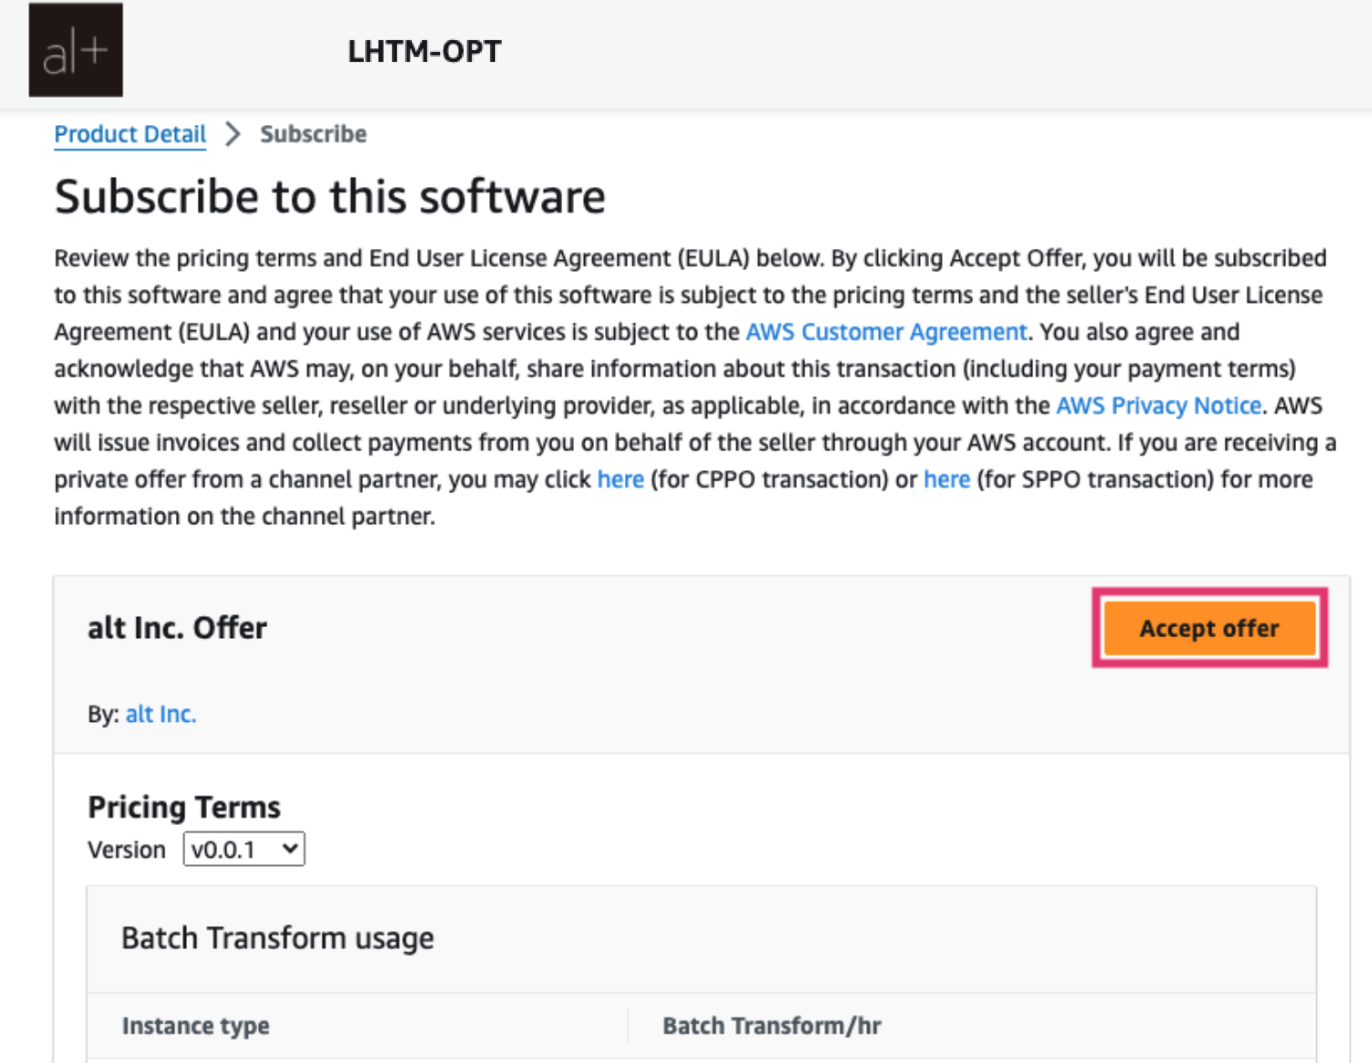Click the Subscribe to this software heading
This screenshot has width=1372, height=1063.
330,197
